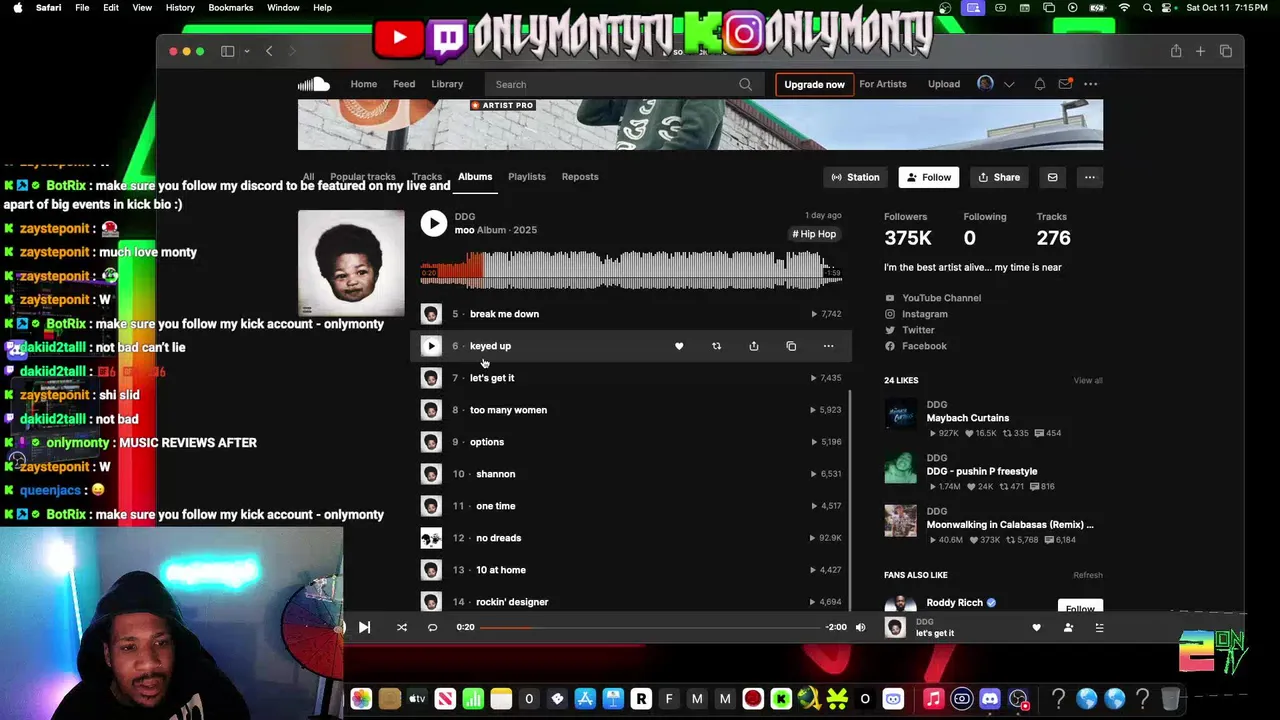
Task: Switch to the Albums tab
Action: (475, 177)
